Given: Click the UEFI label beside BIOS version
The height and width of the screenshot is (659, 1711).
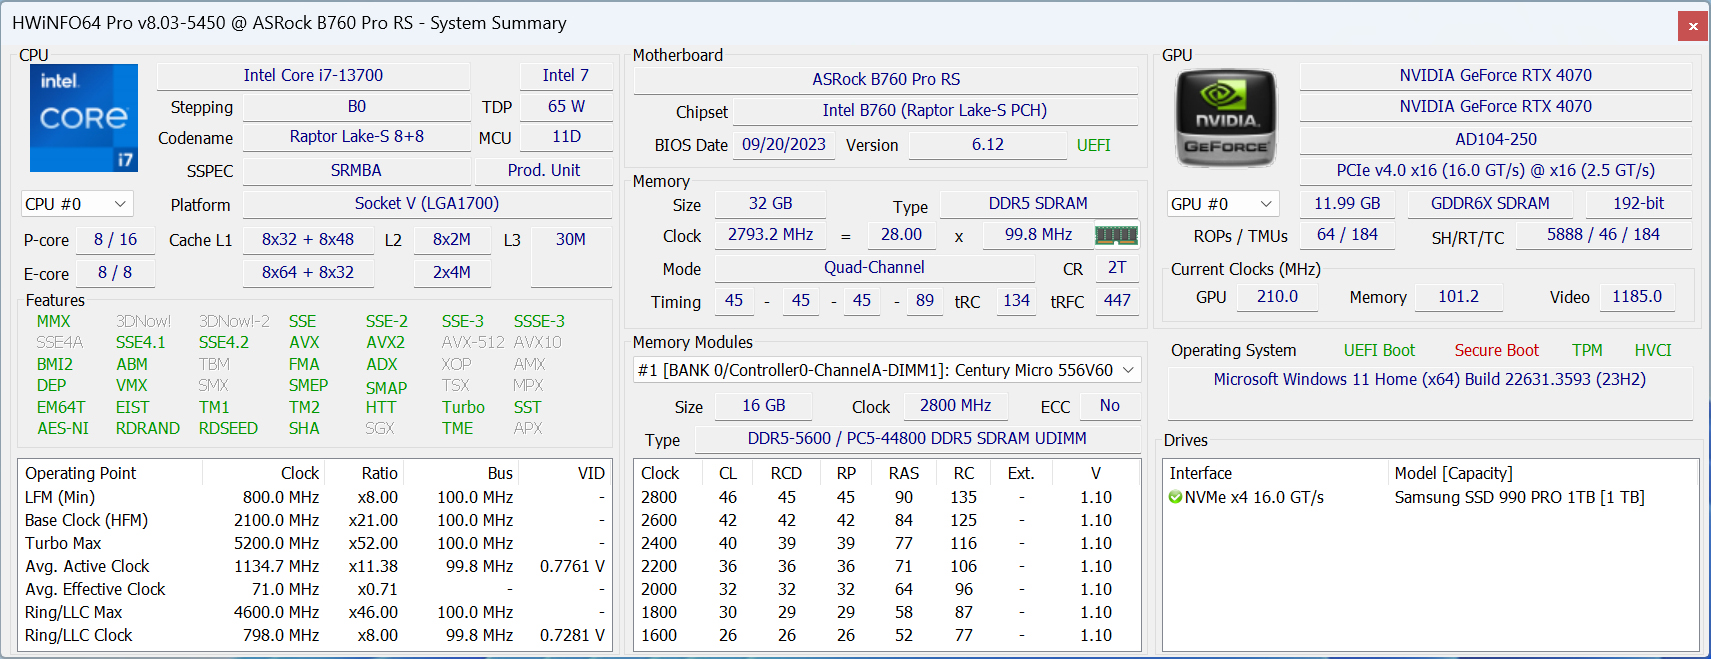Looking at the screenshot, I should tap(1093, 146).
